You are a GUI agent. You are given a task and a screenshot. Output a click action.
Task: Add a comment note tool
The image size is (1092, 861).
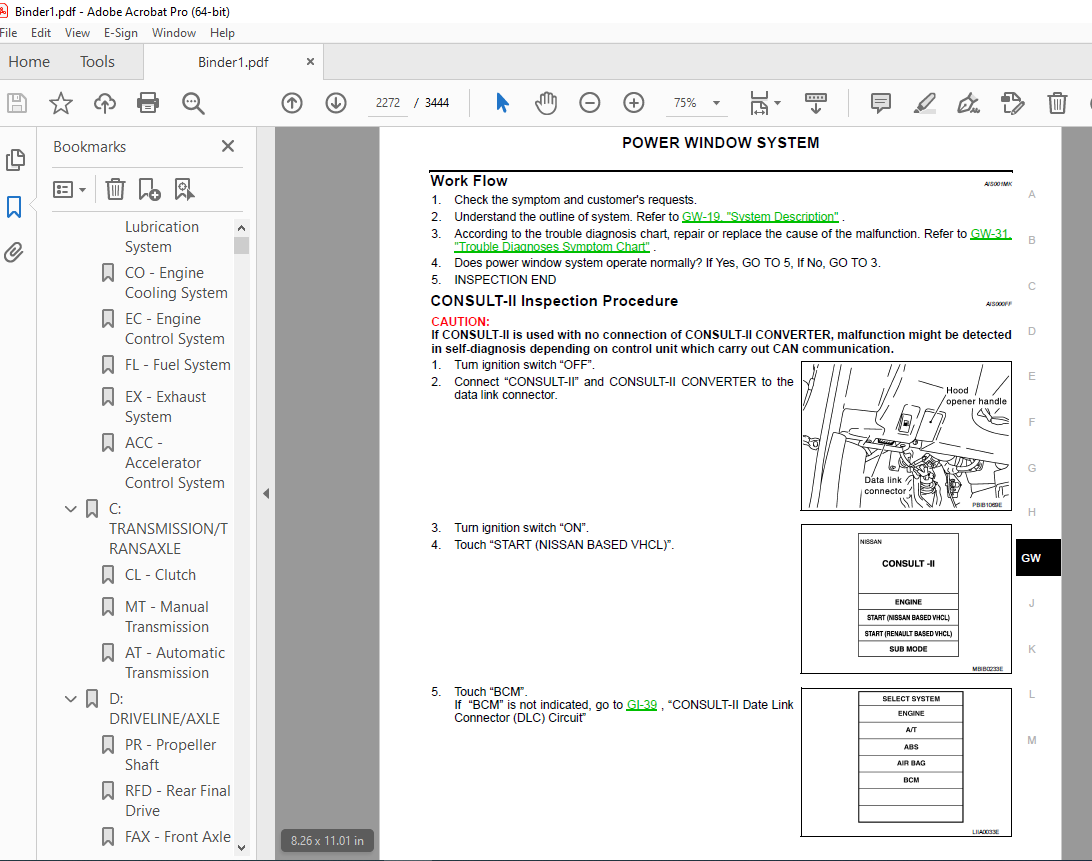(880, 103)
